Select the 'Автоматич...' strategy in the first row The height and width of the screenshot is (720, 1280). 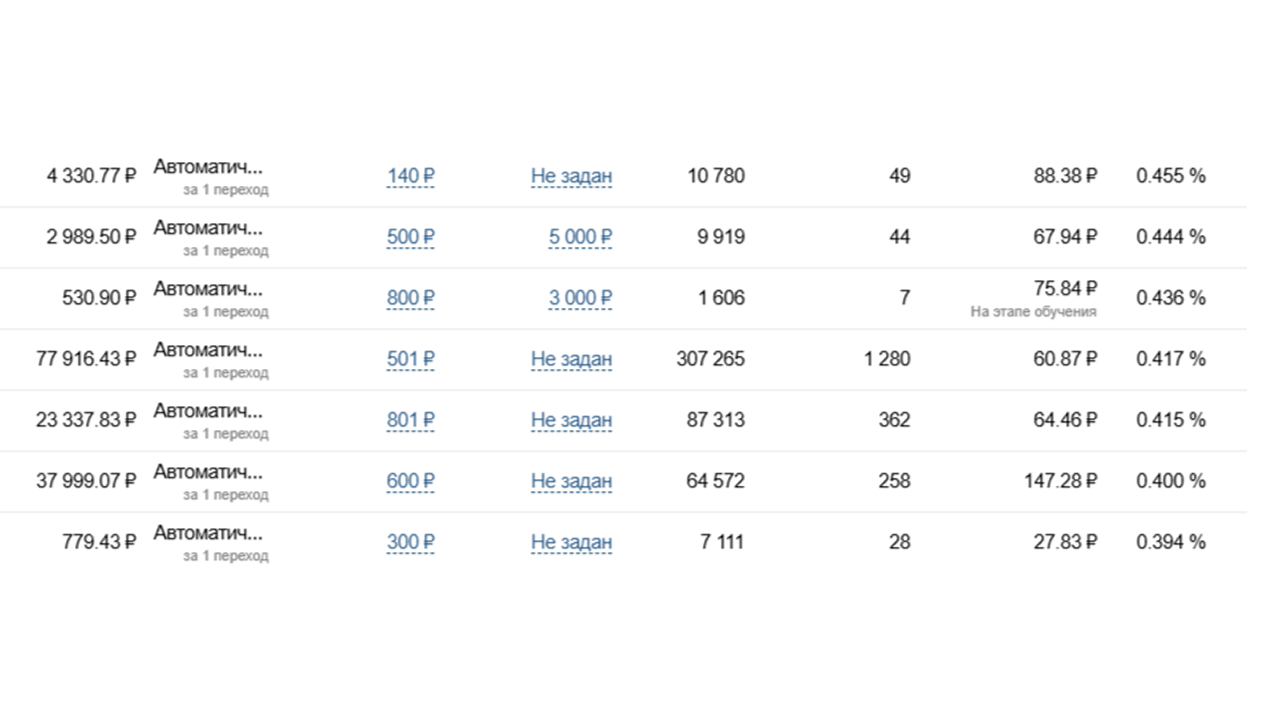[208, 167]
